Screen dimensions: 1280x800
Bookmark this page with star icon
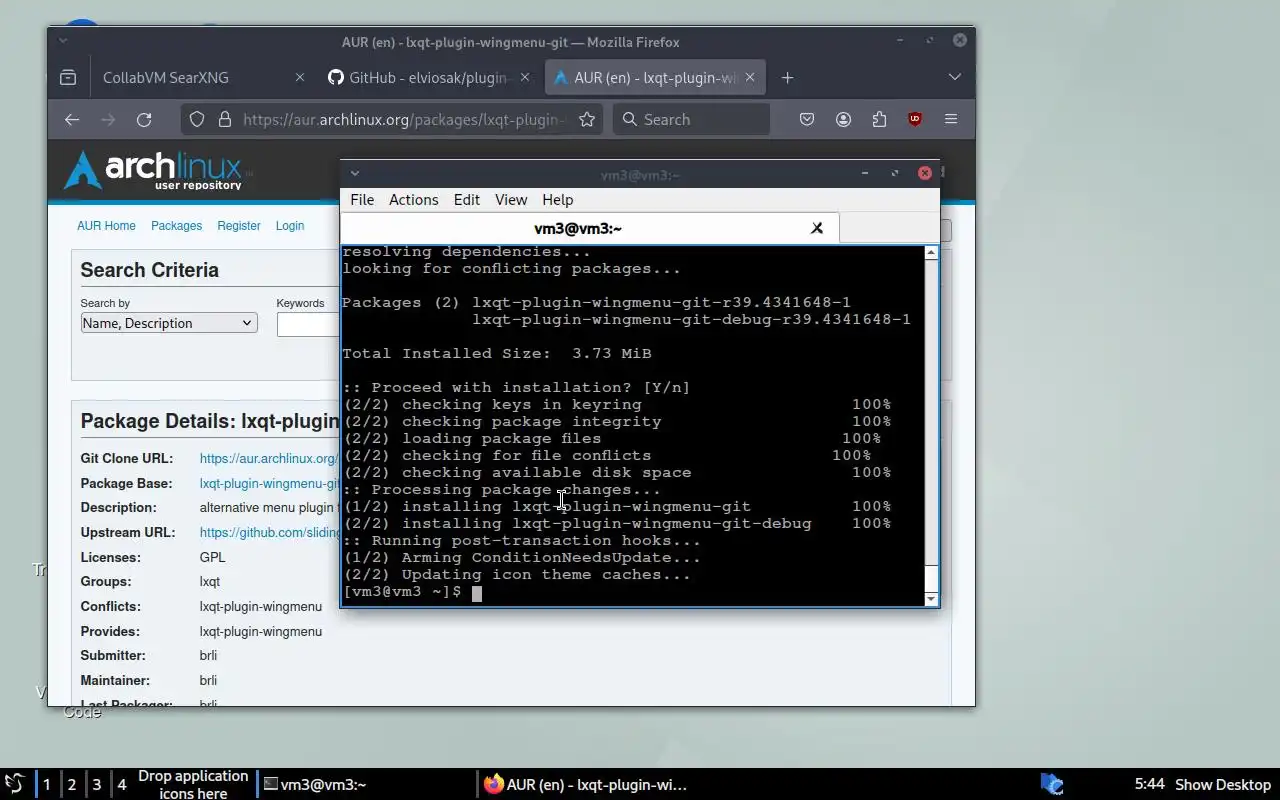587,119
